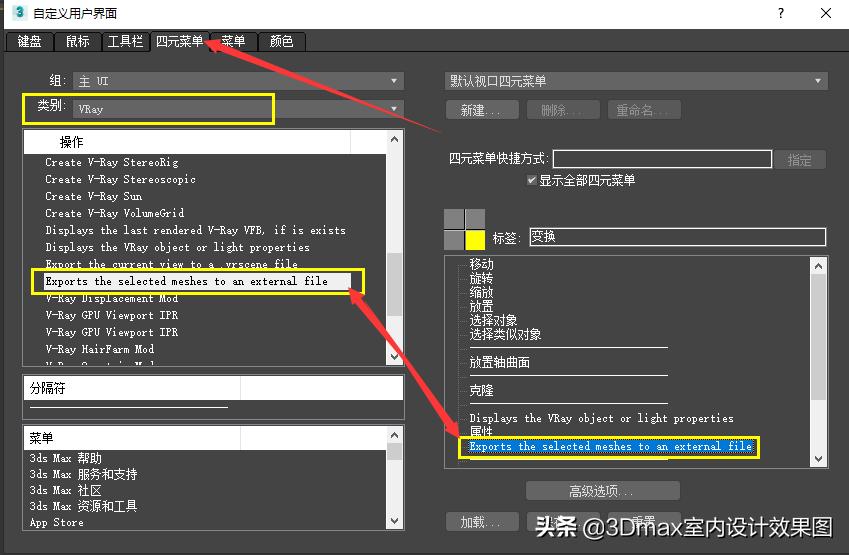
Task: Open the 默认视口四元菜单 dropdown
Action: 636,81
